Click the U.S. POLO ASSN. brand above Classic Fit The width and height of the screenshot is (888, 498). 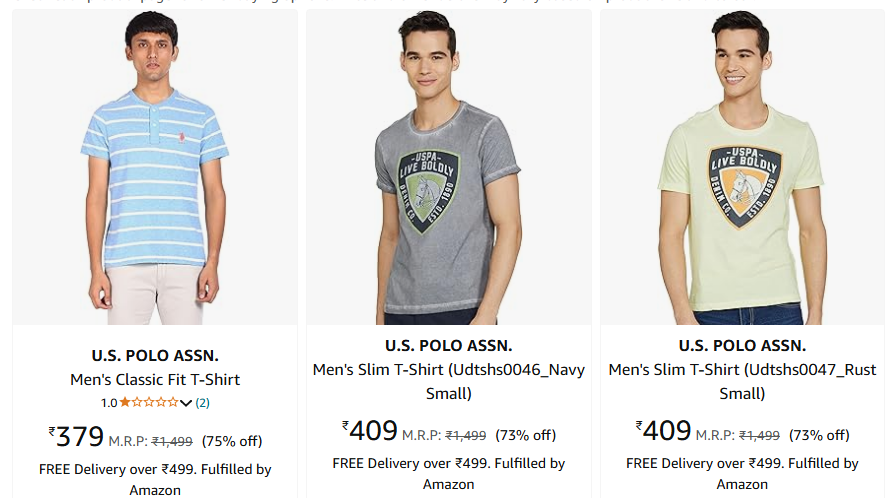click(155, 356)
